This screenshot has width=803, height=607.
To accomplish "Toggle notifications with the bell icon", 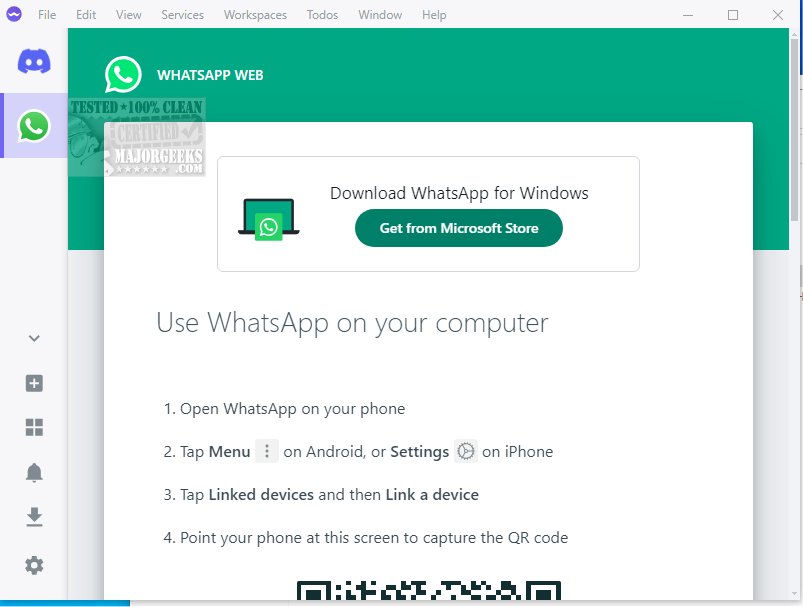I will coord(34,472).
